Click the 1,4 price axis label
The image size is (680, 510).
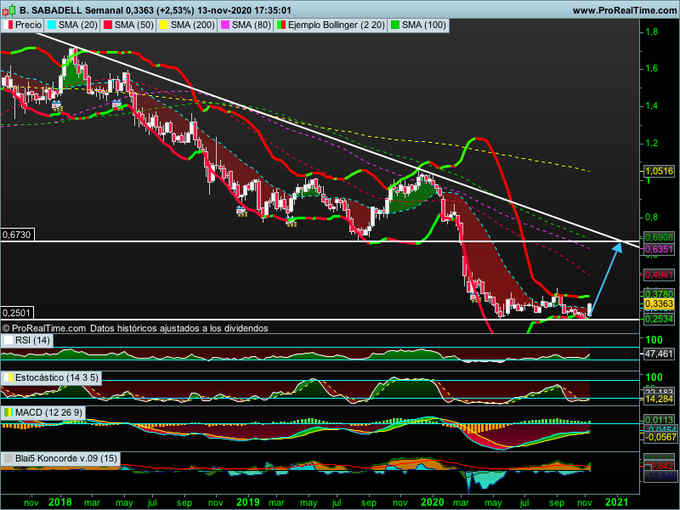pyautogui.click(x=651, y=106)
